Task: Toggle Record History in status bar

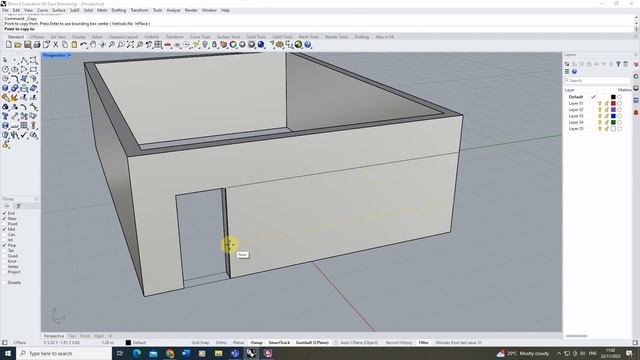Action: tap(399, 342)
